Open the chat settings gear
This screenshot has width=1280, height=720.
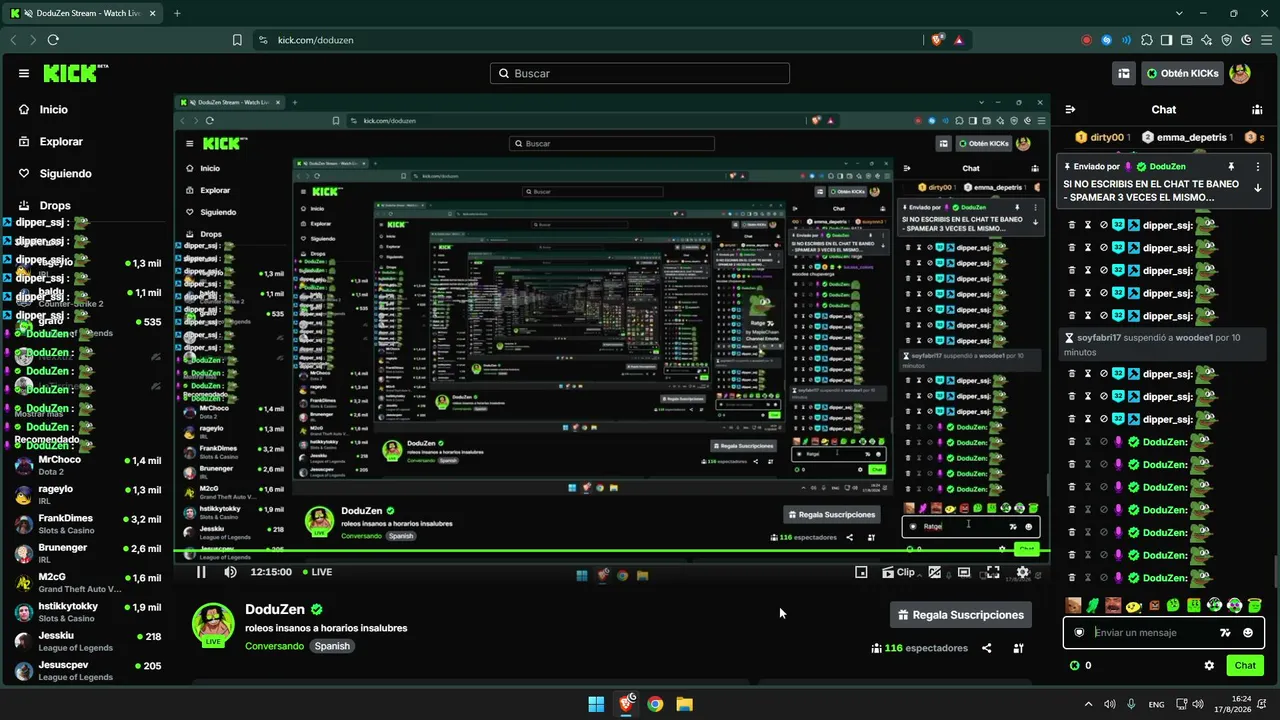[x=1209, y=665]
